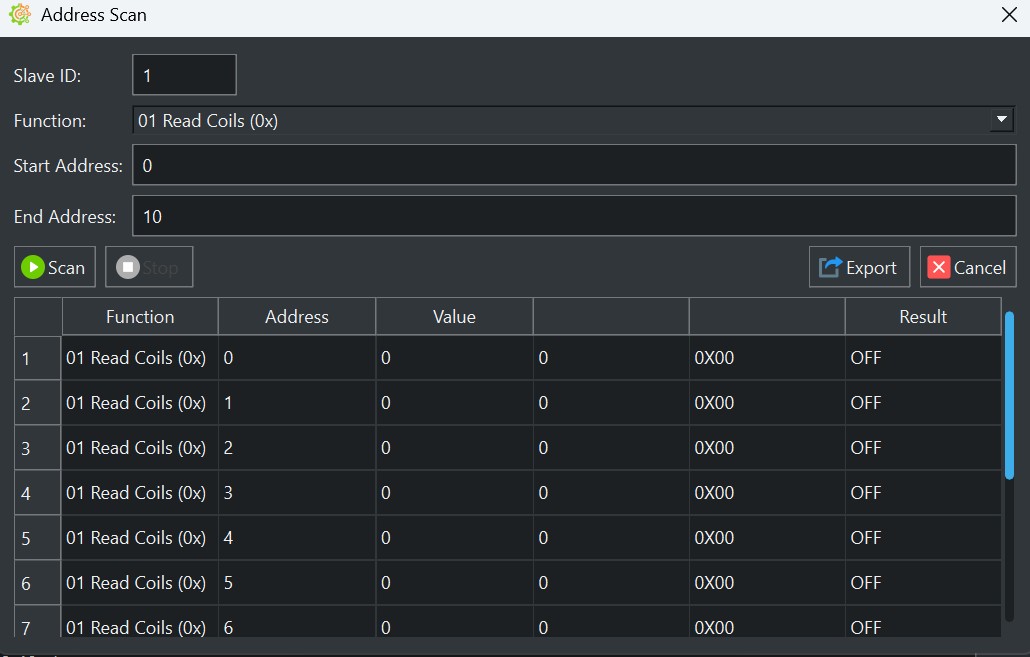This screenshot has height=657, width=1030.
Task: Click the Function column header
Action: [139, 316]
